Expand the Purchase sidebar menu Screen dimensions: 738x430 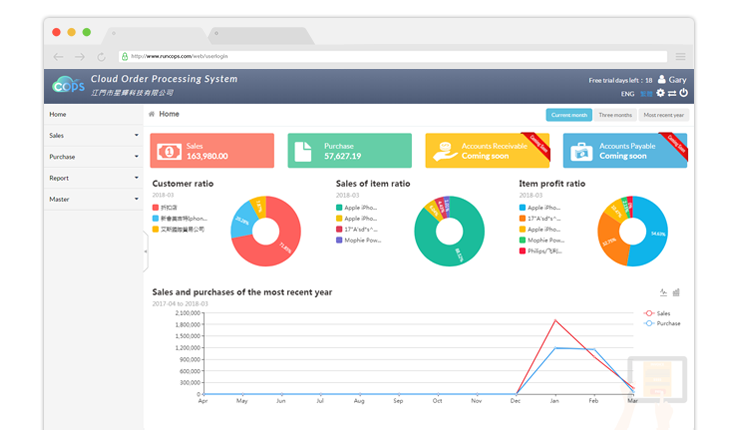94,157
